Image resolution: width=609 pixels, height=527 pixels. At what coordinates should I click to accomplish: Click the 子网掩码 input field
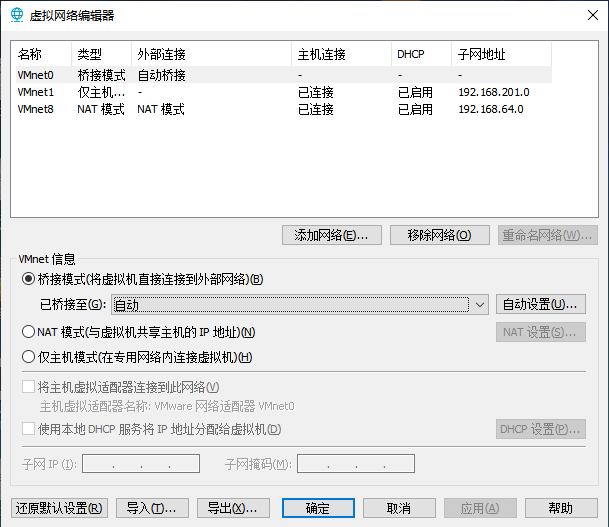356,464
